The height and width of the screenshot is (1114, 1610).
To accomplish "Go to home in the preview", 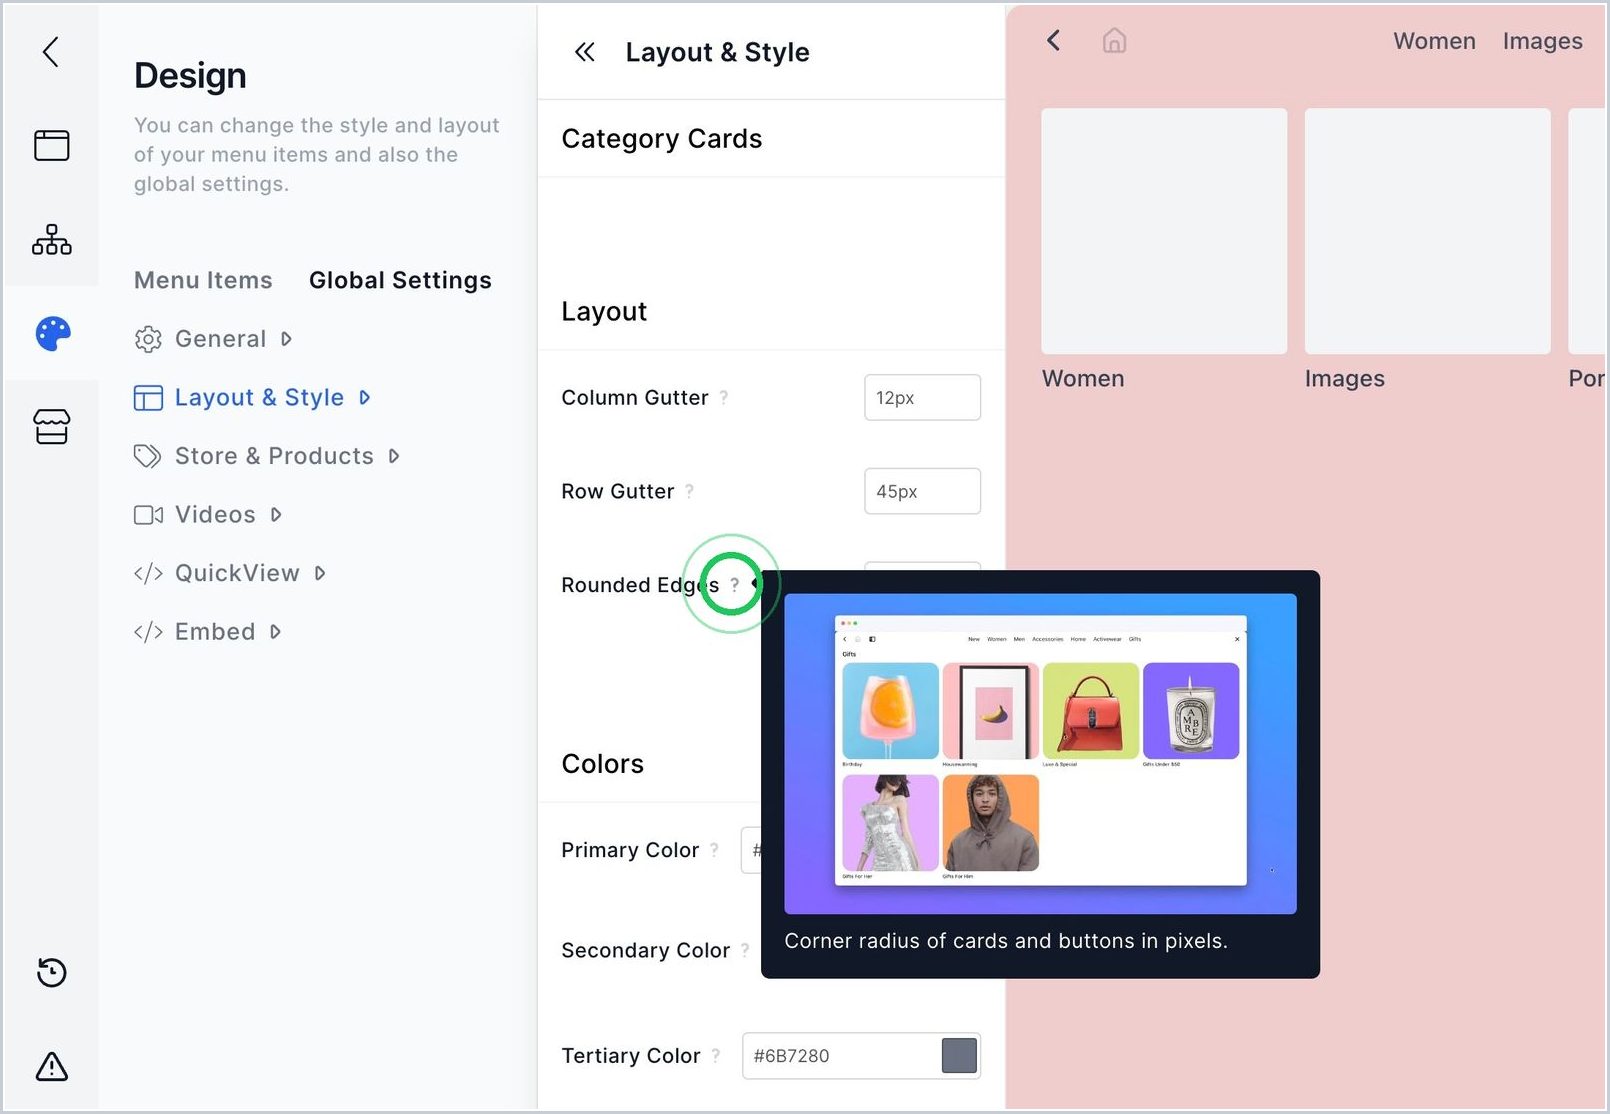I will tap(1114, 40).
